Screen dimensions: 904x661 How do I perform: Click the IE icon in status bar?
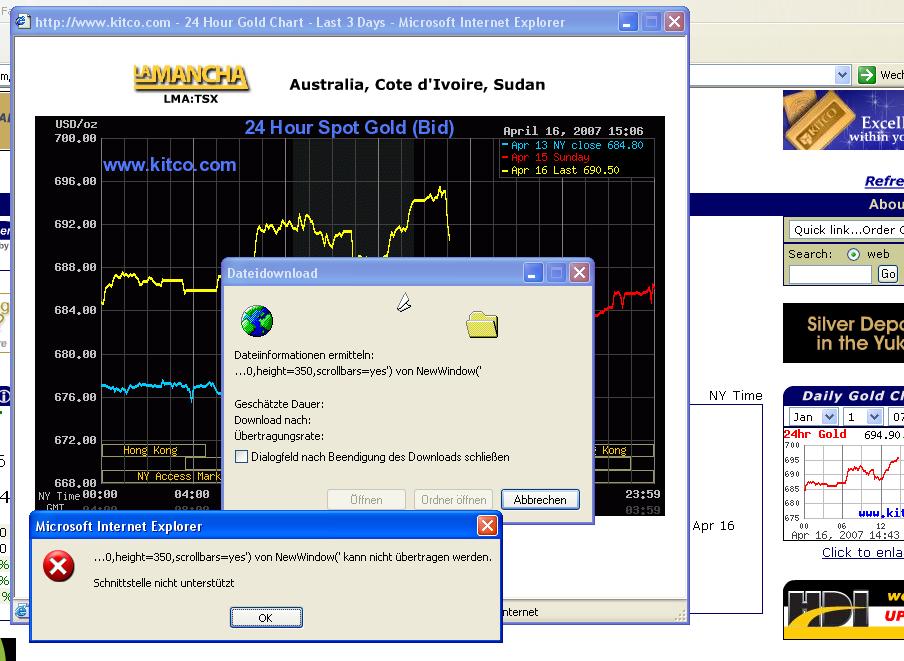(21, 611)
